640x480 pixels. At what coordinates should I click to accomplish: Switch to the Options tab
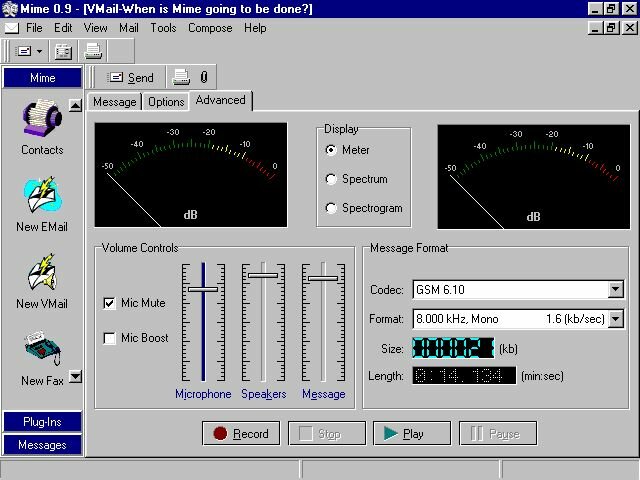166,102
